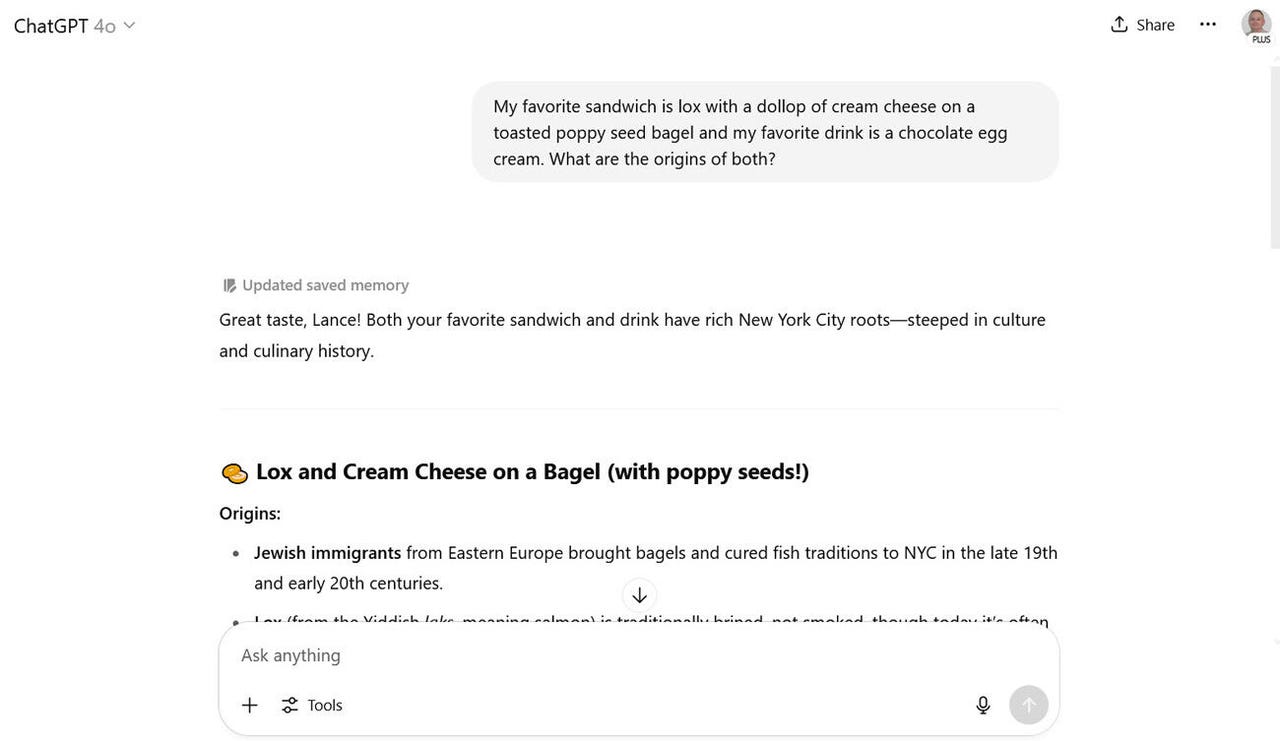Click the plus attach icon

coord(250,705)
